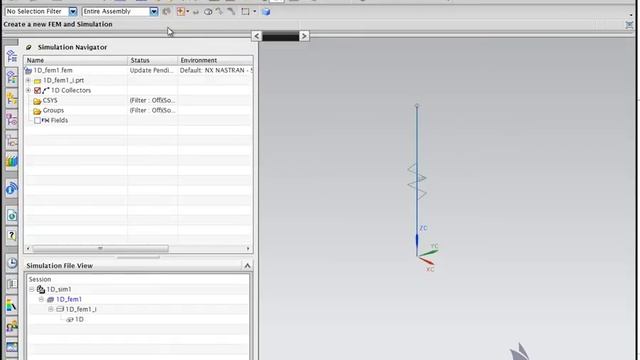Collapse the 1D_sim1 session node

click(x=31, y=289)
